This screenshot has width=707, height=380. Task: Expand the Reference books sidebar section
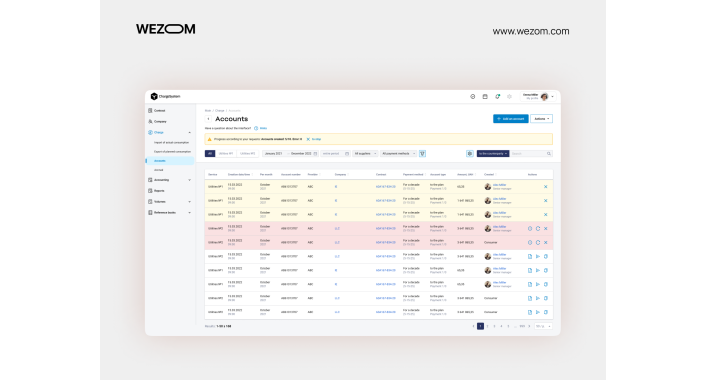click(189, 213)
